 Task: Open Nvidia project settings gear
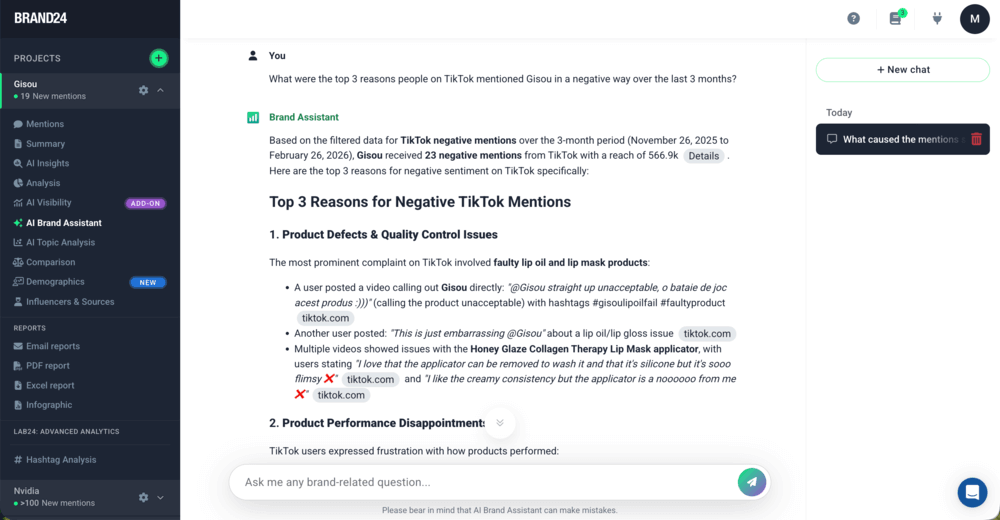143,497
